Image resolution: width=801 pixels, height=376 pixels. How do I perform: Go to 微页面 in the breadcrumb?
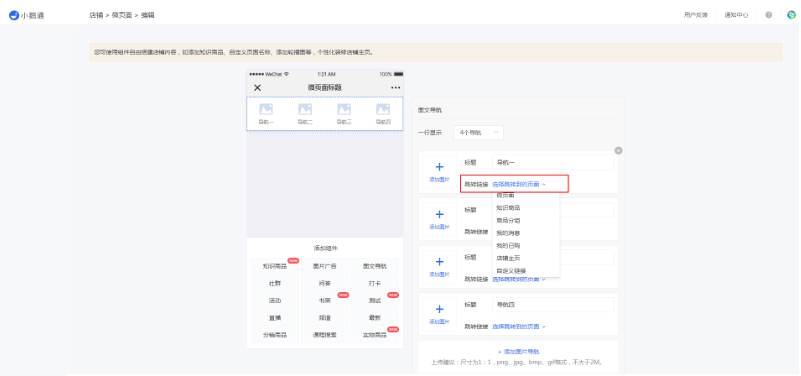[122, 15]
